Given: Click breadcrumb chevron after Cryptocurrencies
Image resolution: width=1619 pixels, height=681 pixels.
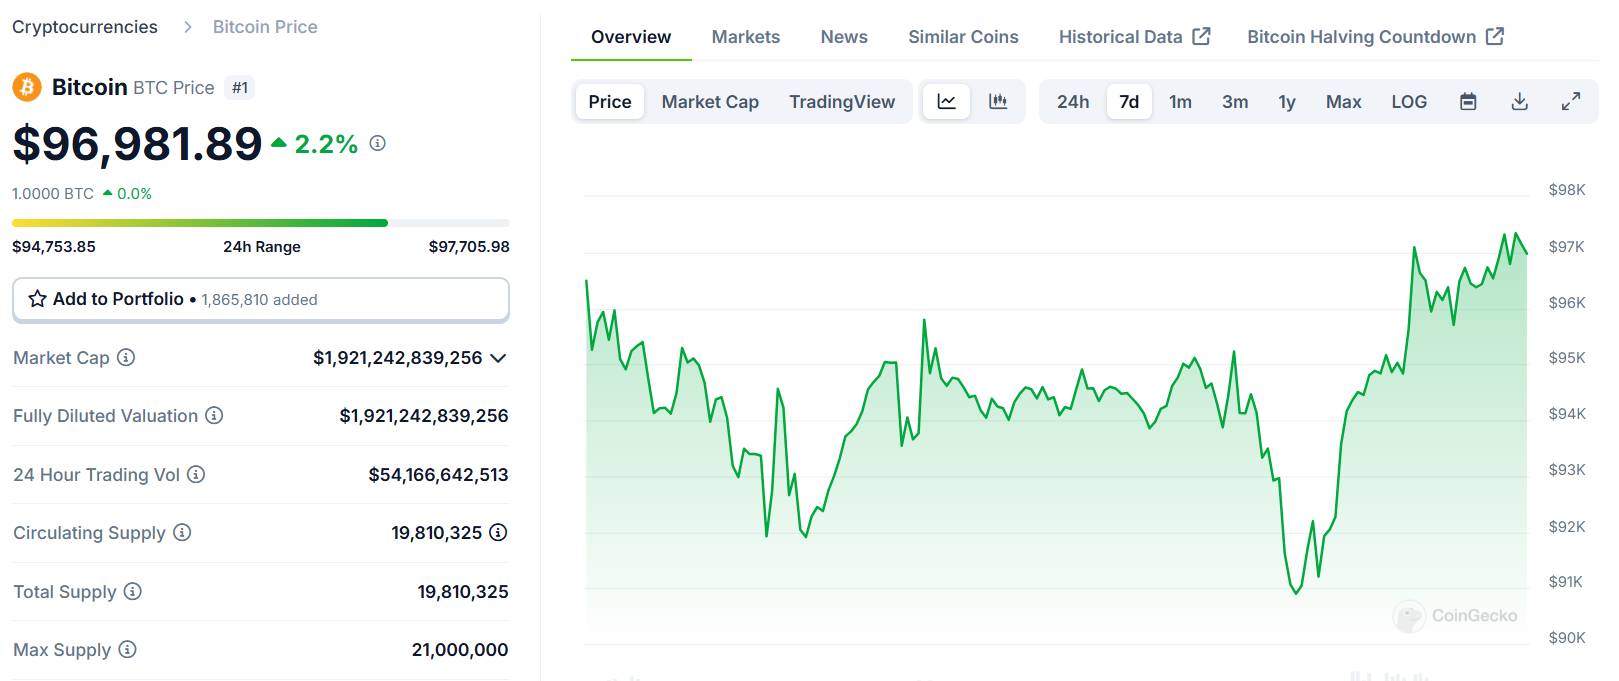Looking at the screenshot, I should [x=187, y=27].
